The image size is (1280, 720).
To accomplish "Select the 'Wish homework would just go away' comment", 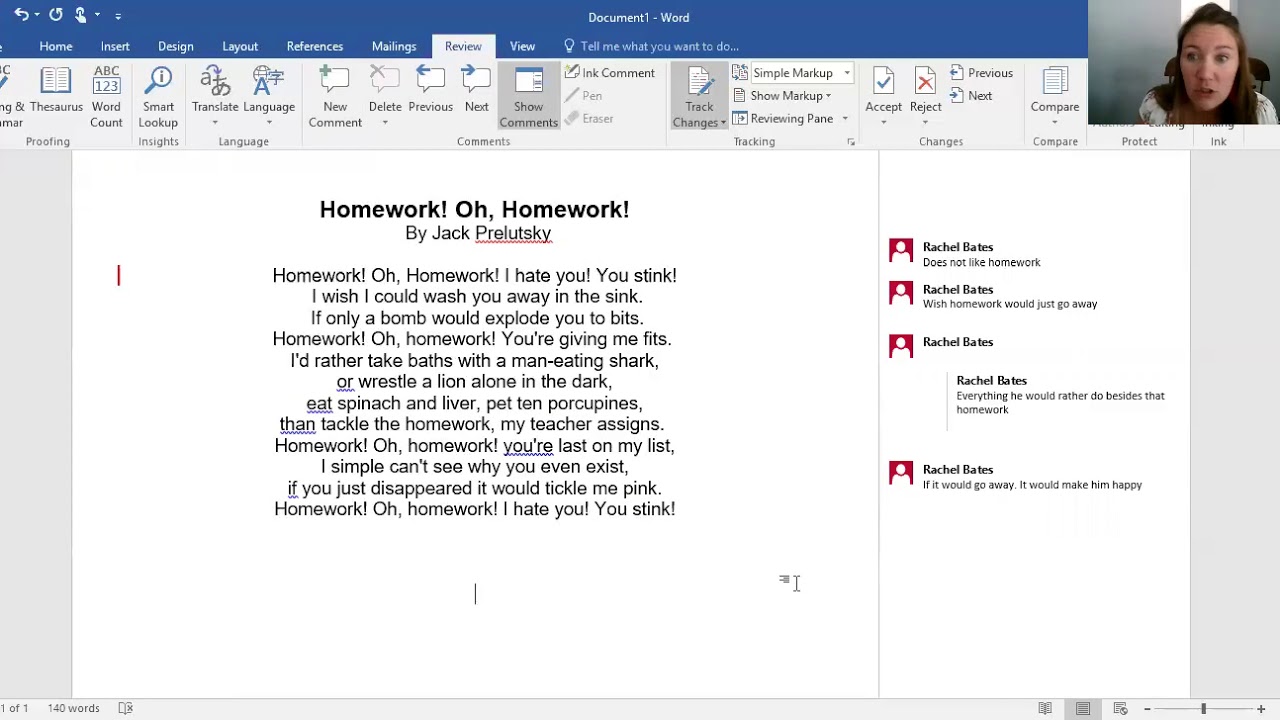I will pyautogui.click(x=1010, y=304).
